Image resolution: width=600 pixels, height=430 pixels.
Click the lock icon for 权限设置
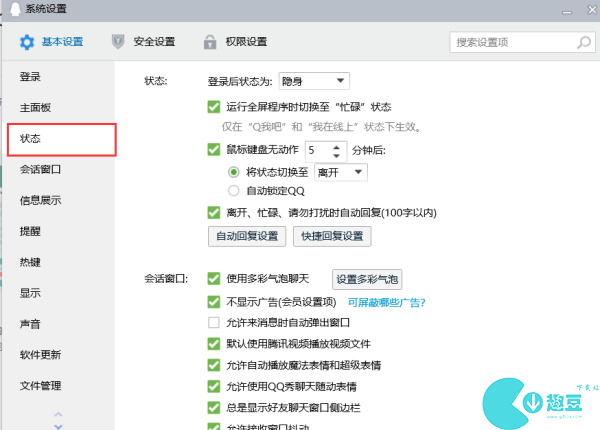(210, 42)
